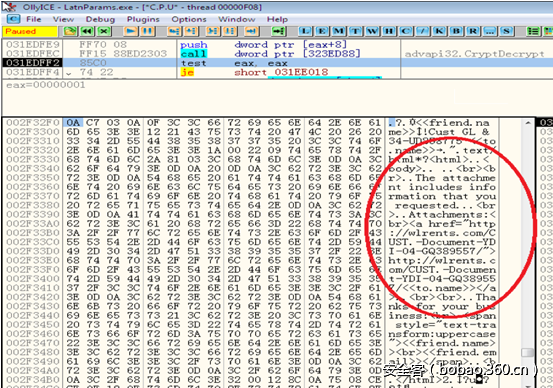
Task: Open the Window menu
Action: (x=237, y=19)
